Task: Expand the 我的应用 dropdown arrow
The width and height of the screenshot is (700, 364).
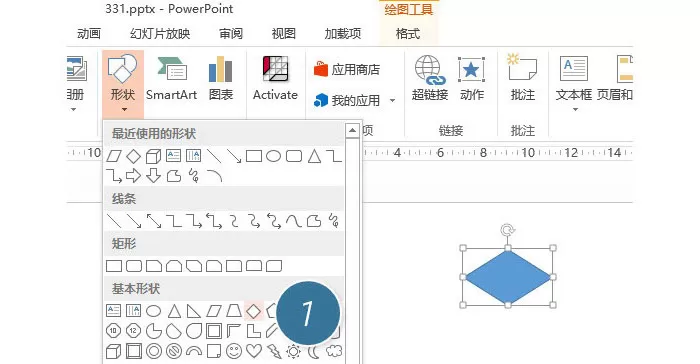Action: point(392,100)
